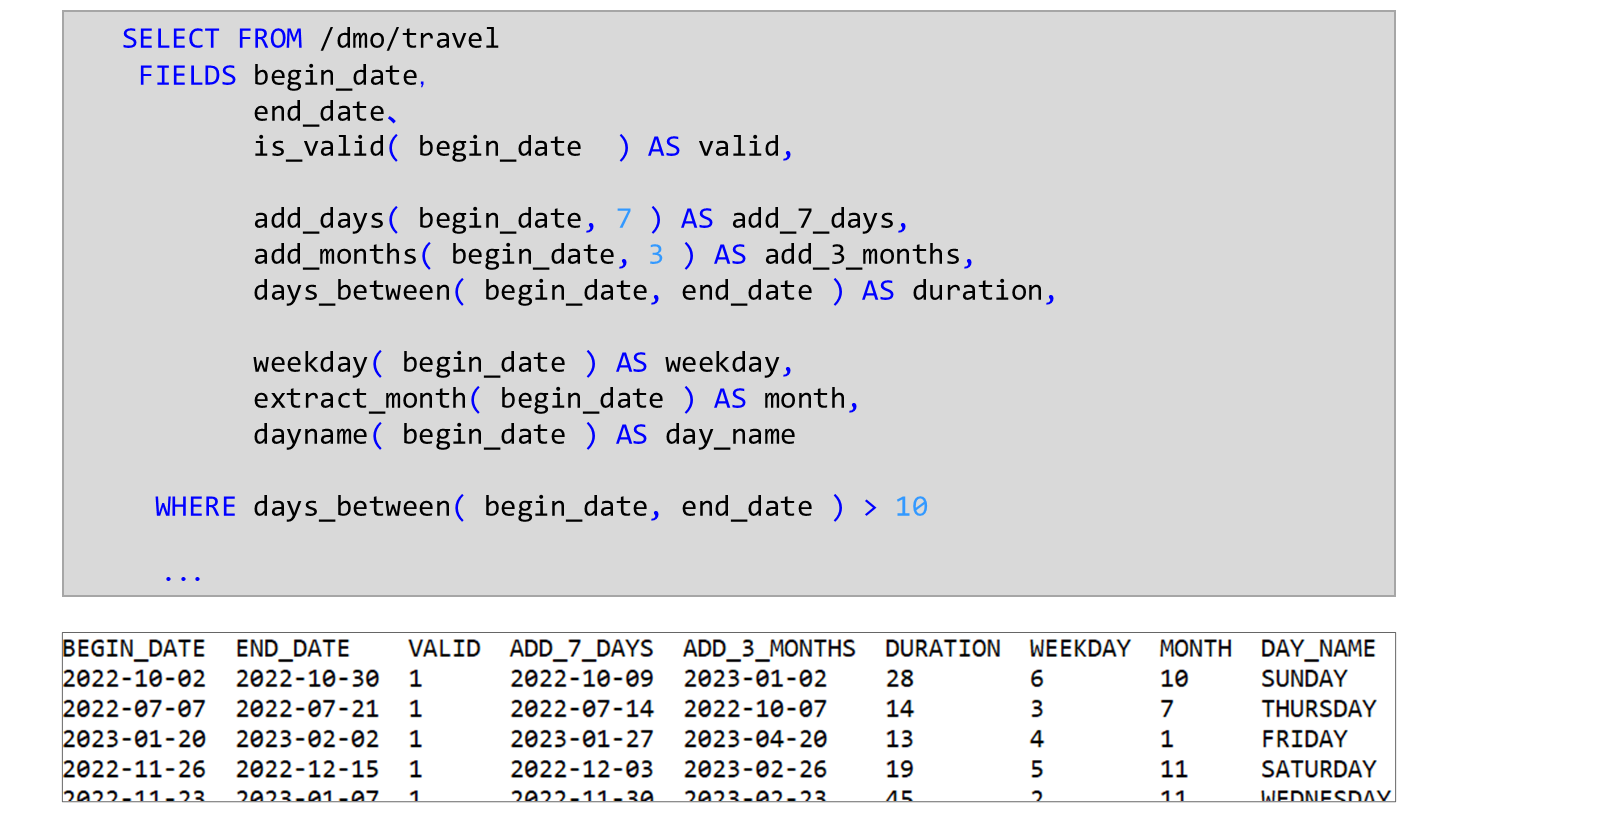Click the end date 2022-12-15 cell

click(x=307, y=769)
